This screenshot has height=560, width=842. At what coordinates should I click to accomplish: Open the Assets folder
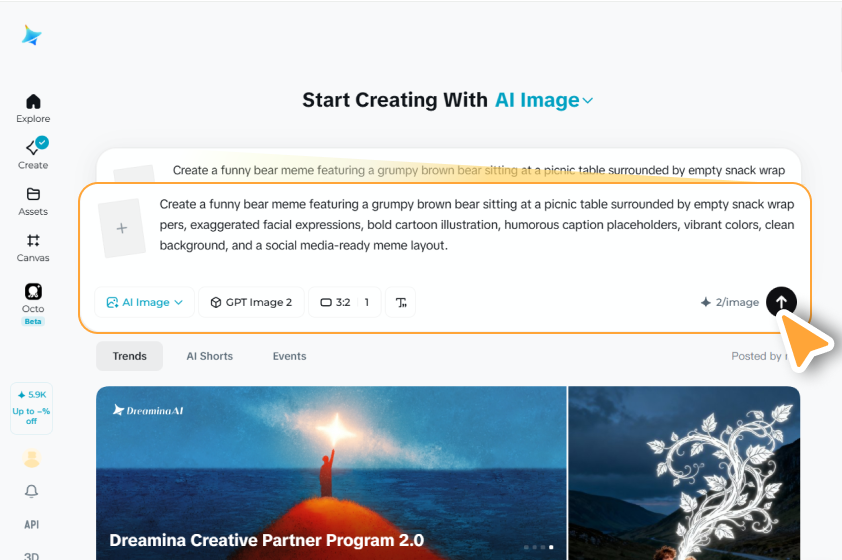click(x=33, y=201)
